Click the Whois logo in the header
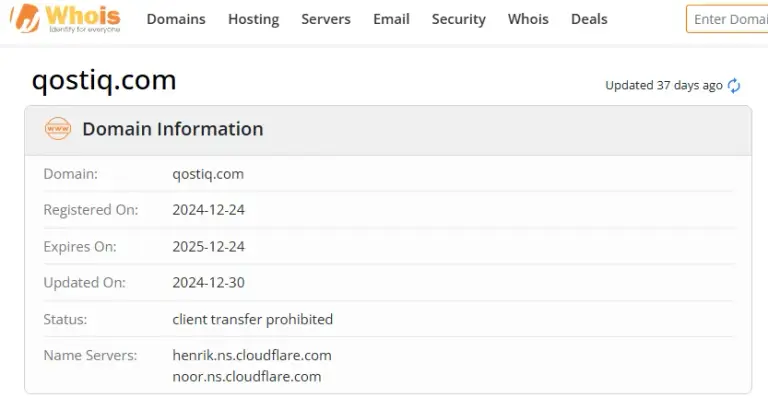This screenshot has width=768, height=398. [x=65, y=18]
